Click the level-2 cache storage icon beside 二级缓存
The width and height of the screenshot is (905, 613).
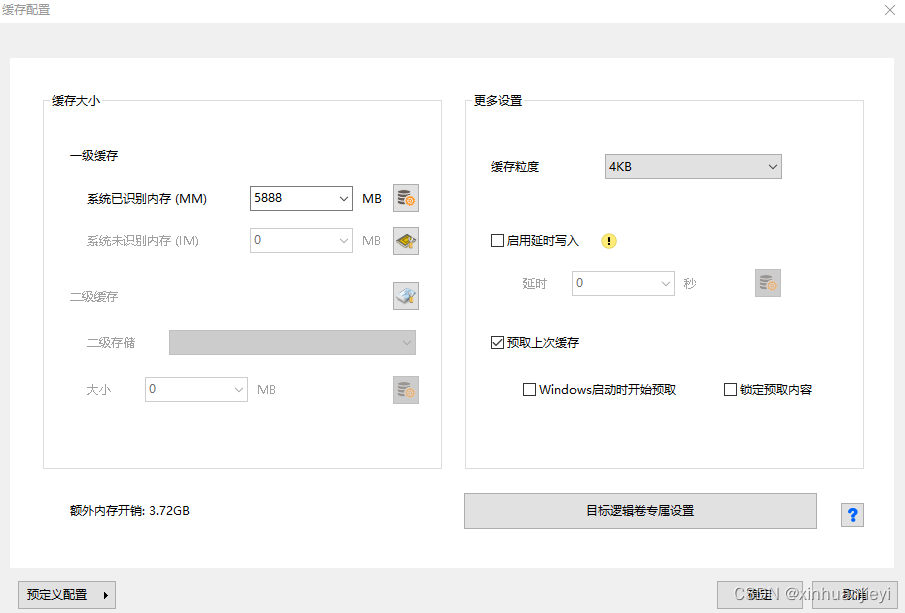406,296
